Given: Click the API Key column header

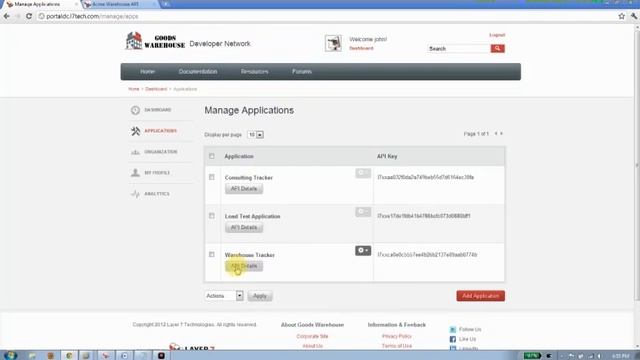Looking at the screenshot, I should tap(387, 156).
